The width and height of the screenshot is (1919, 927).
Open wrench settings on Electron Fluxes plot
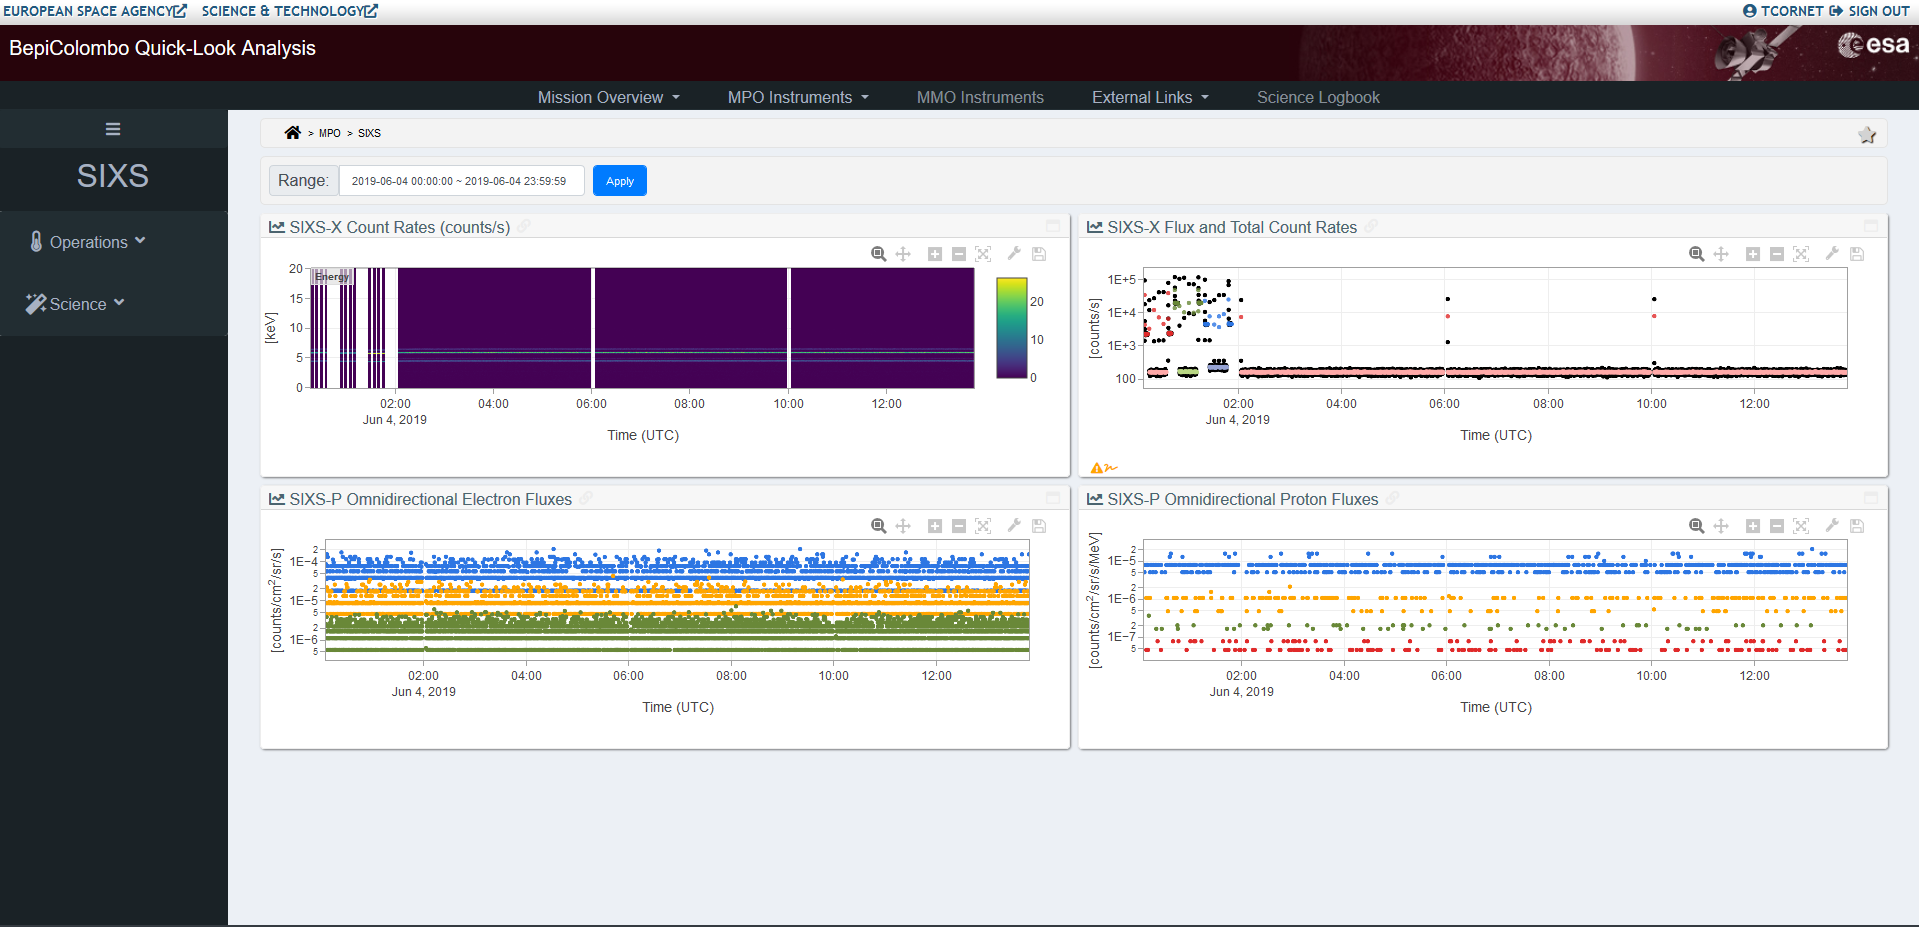pos(1014,526)
